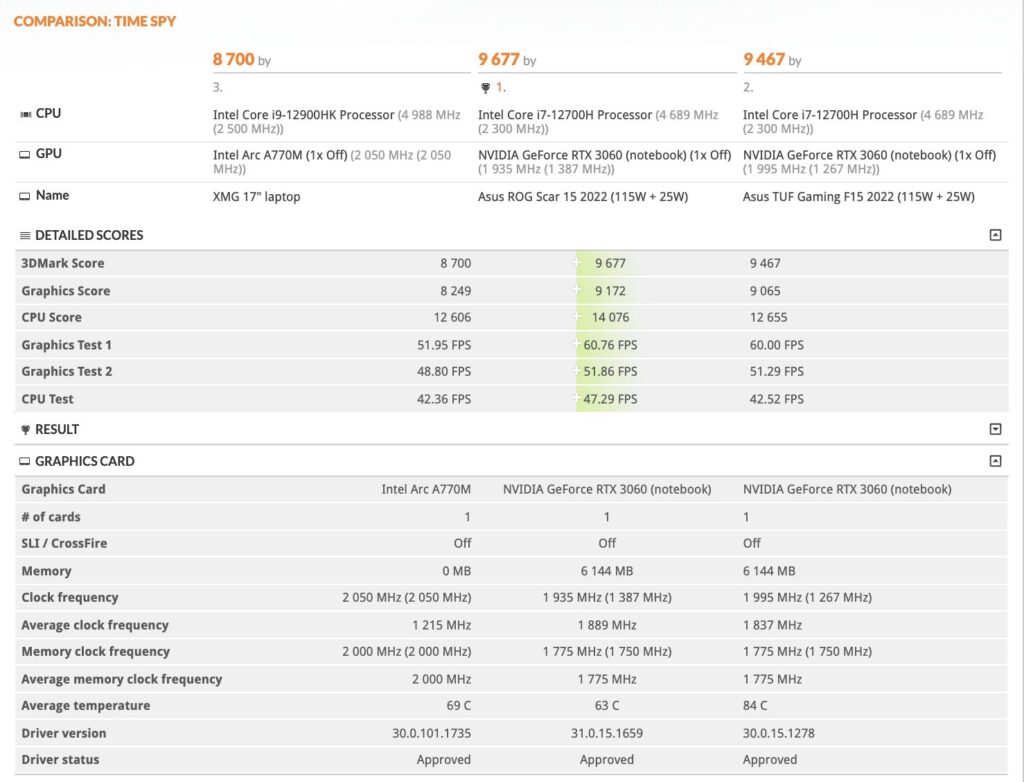This screenshot has width=1024, height=782.
Task: Click the Graphics Score row label
Action: 65,291
